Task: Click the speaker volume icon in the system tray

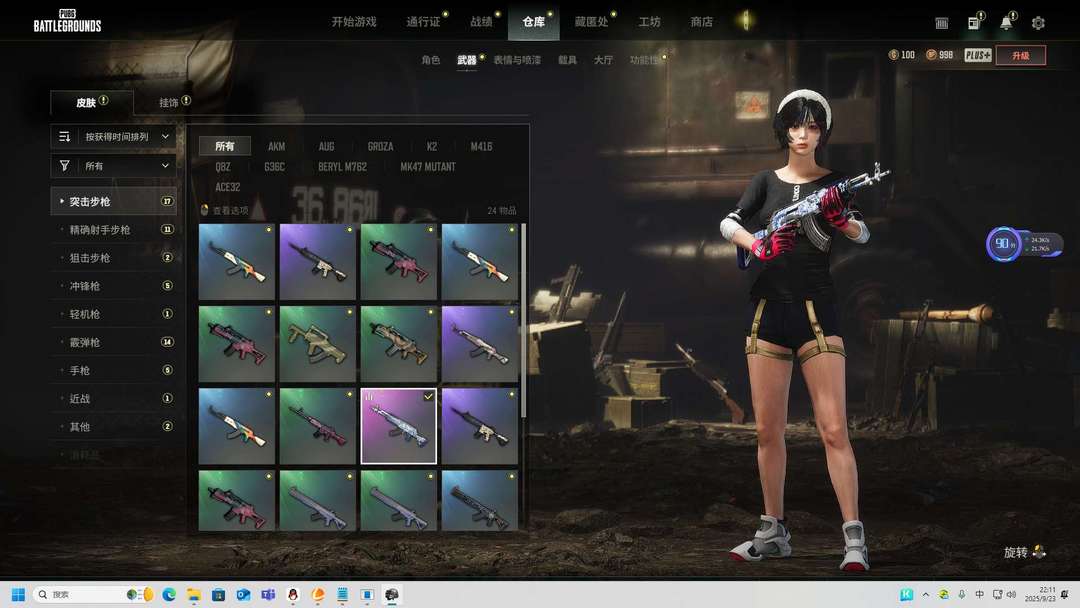Action: point(1012,594)
